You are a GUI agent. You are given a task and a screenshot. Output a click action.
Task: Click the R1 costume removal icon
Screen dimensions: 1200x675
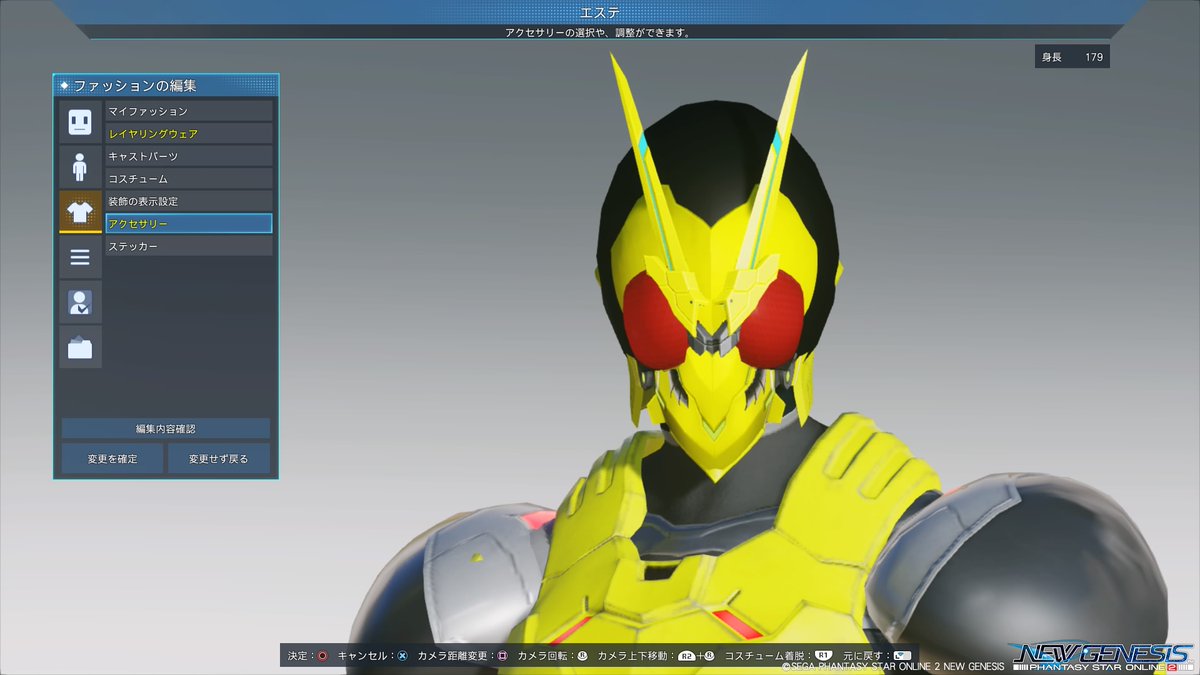(824, 656)
